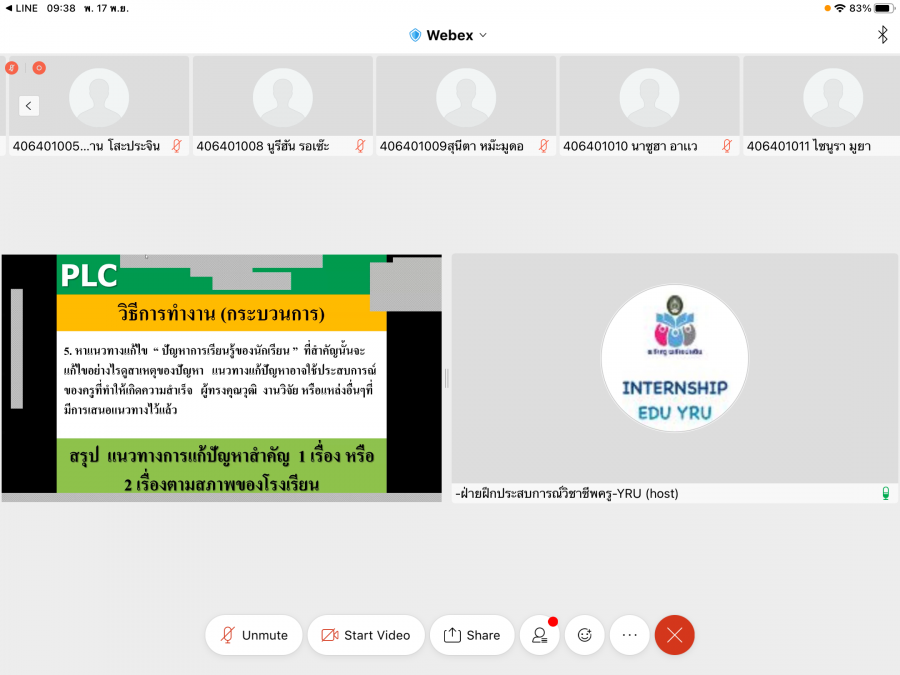Open the participants list panel
900x675 pixels.
tap(540, 635)
